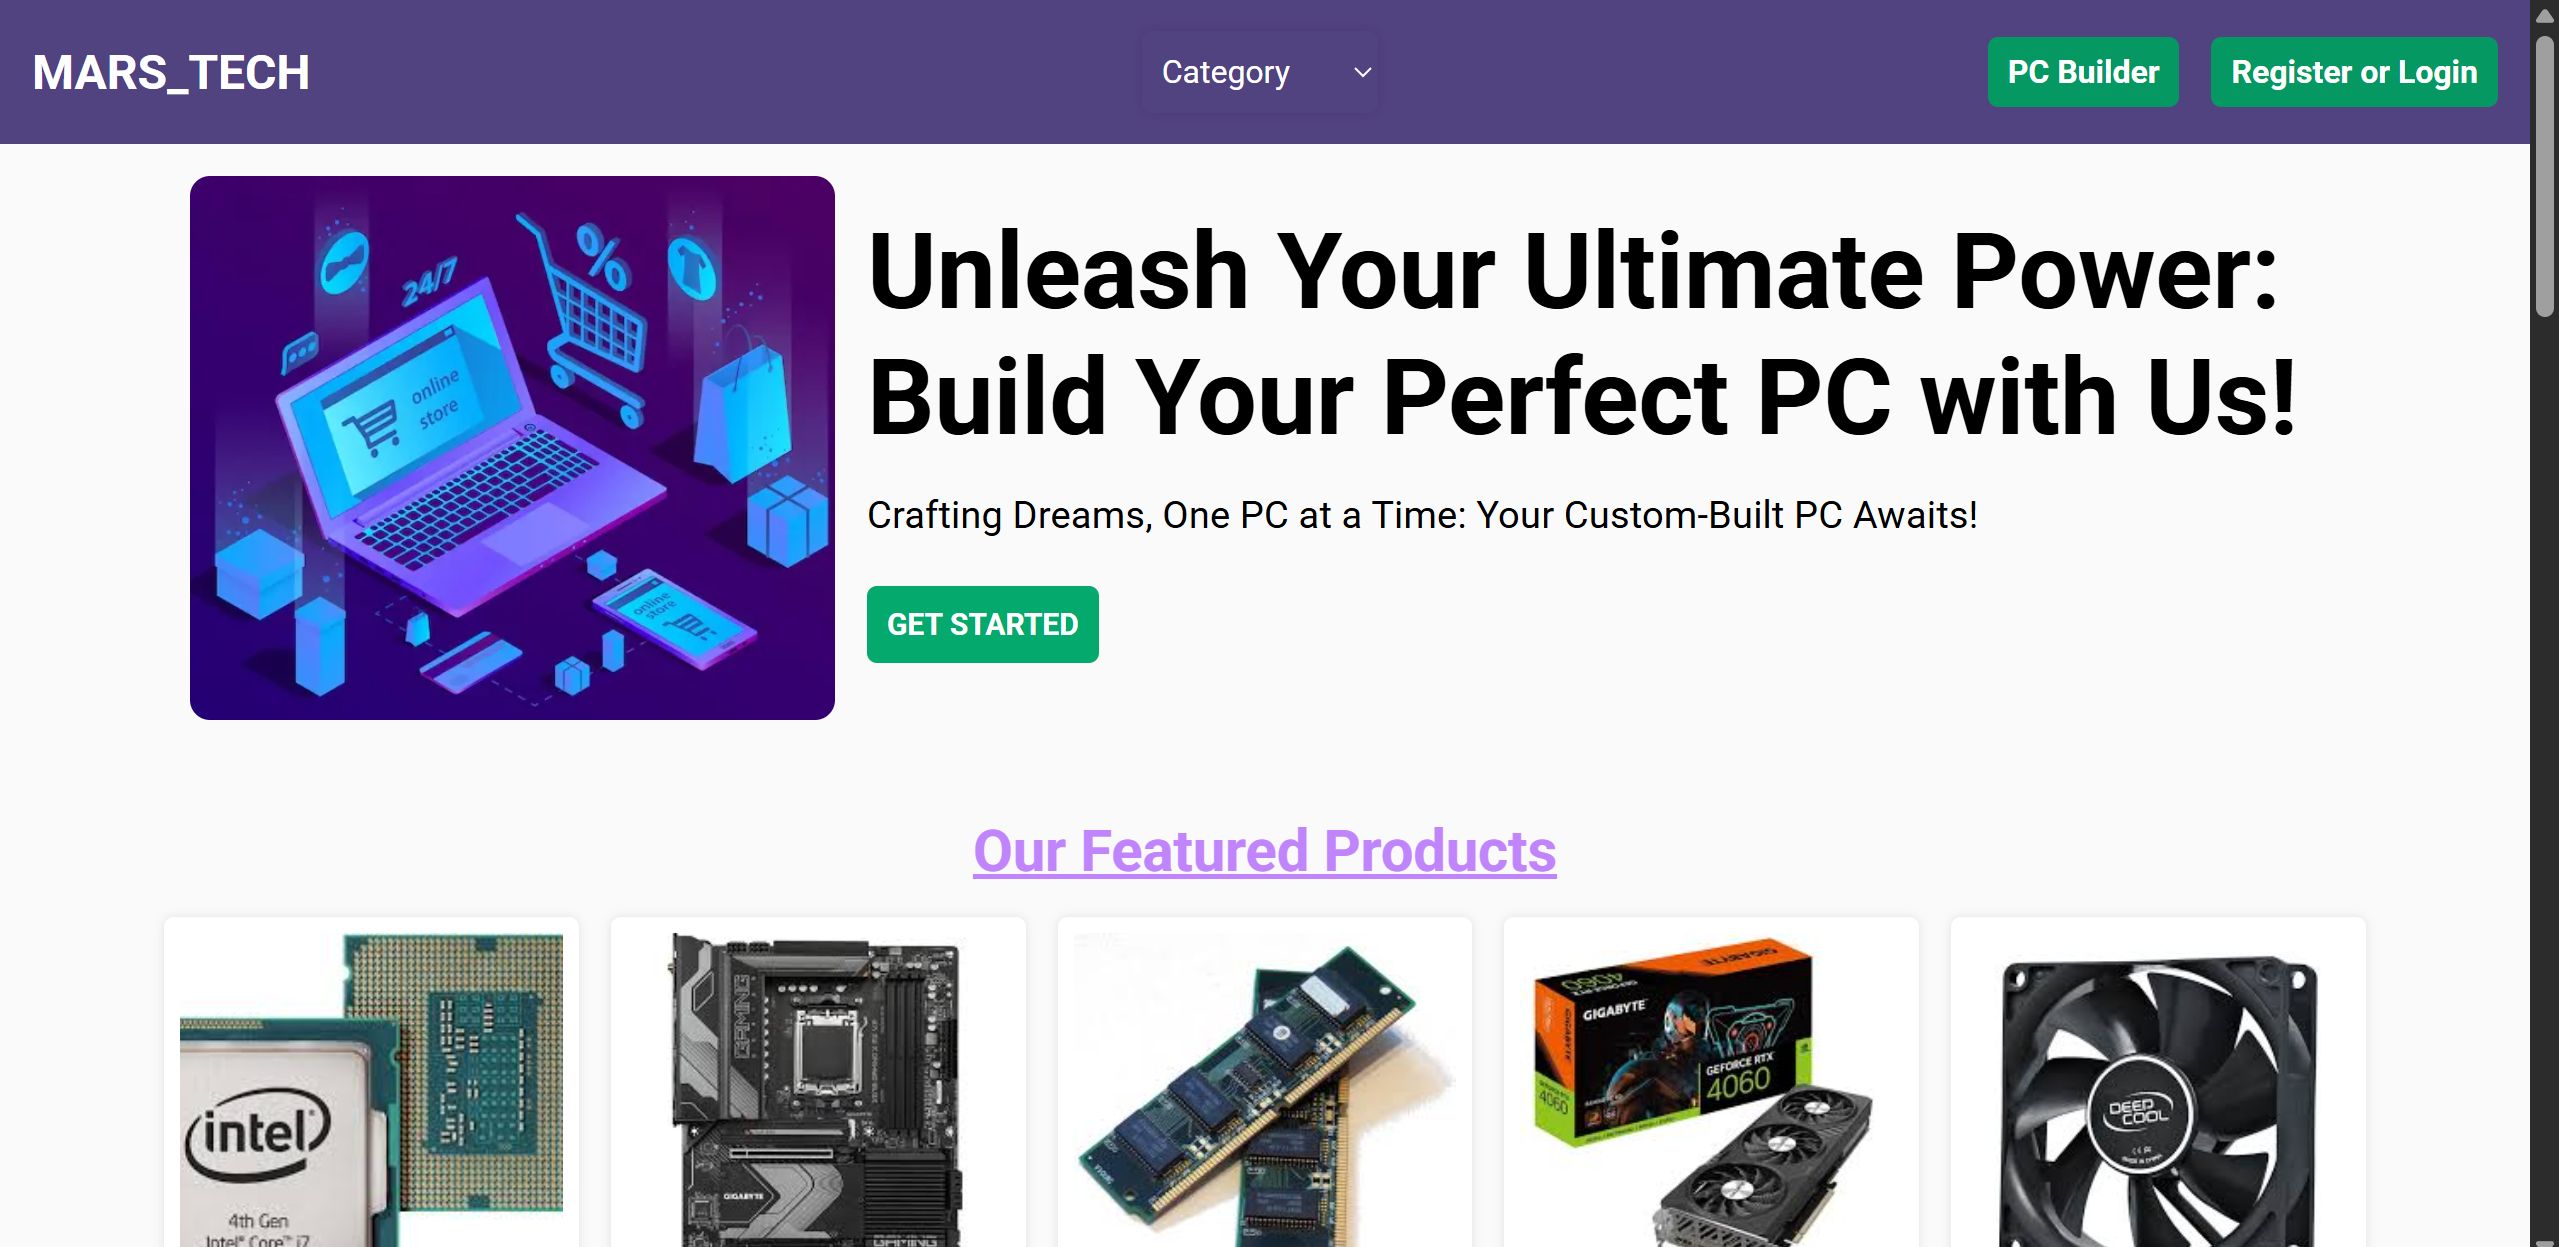2559x1247 pixels.
Task: Click Register or Login button
Action: coord(2354,72)
